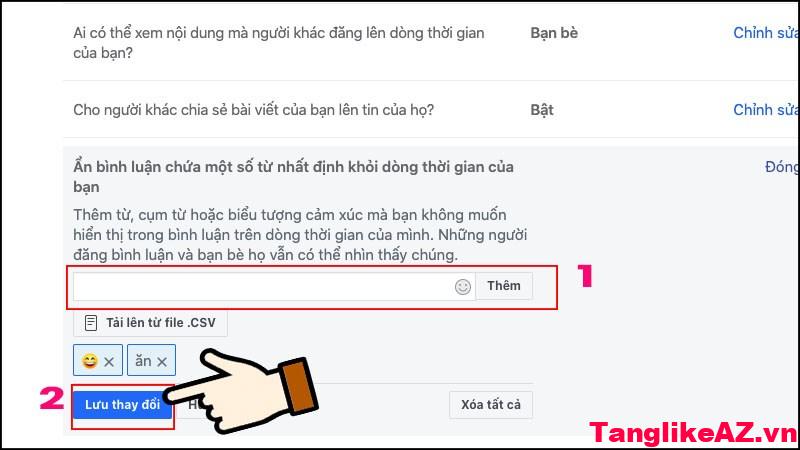Click the 'Ẩn bình luận chứa' section heading
The width and height of the screenshot is (800, 450).
click(293, 177)
